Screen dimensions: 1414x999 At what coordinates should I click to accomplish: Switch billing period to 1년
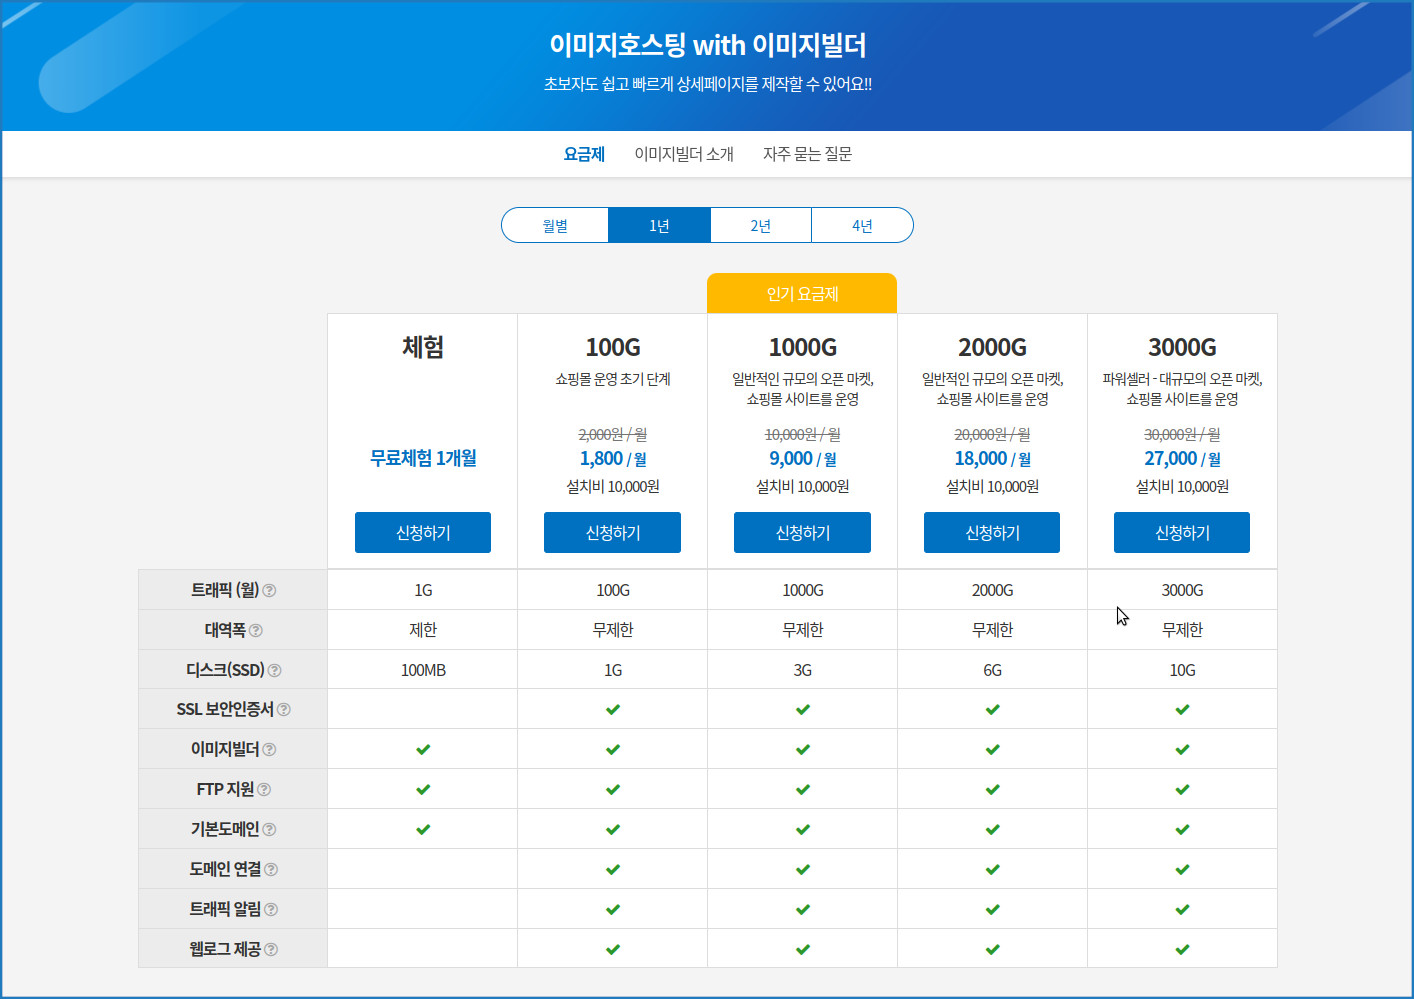659,226
